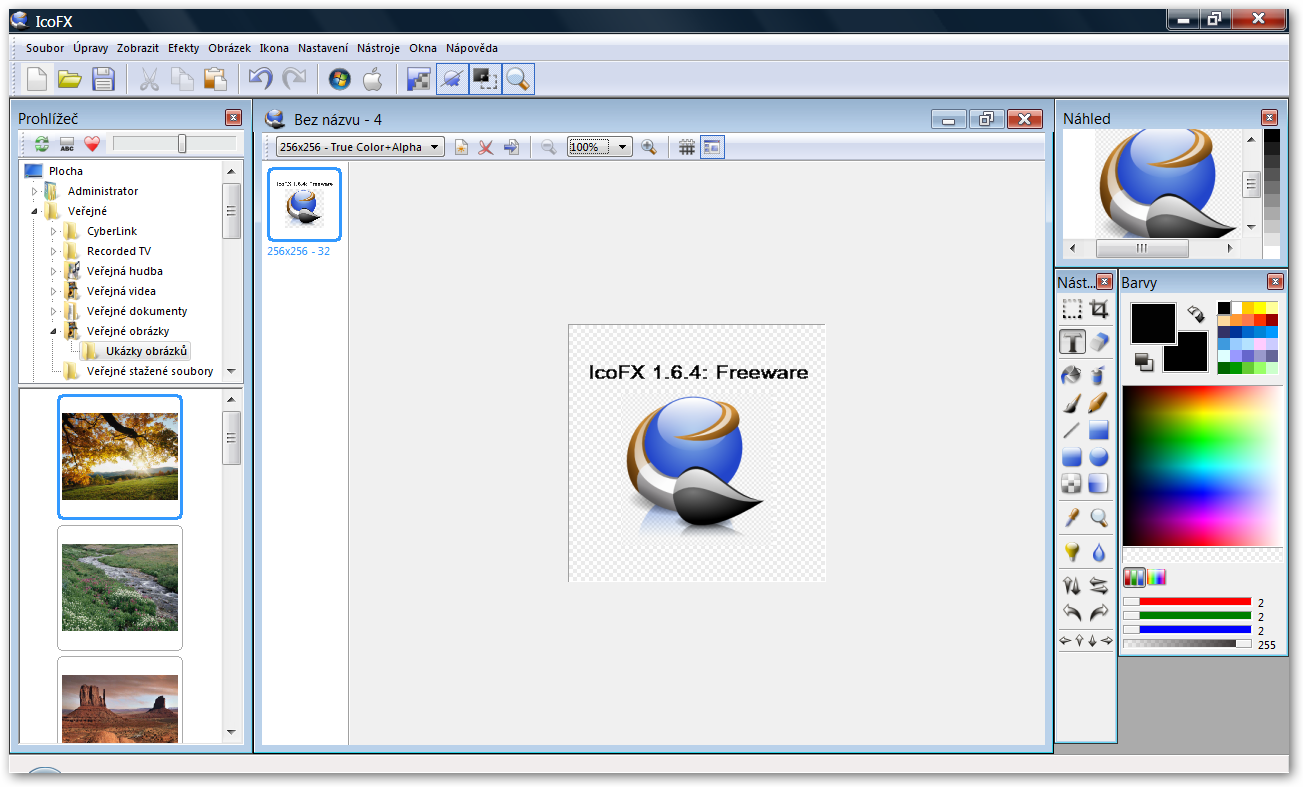Viewport: 1303px width, 787px height.
Task: Open the Obrázek menu
Action: click(230, 48)
